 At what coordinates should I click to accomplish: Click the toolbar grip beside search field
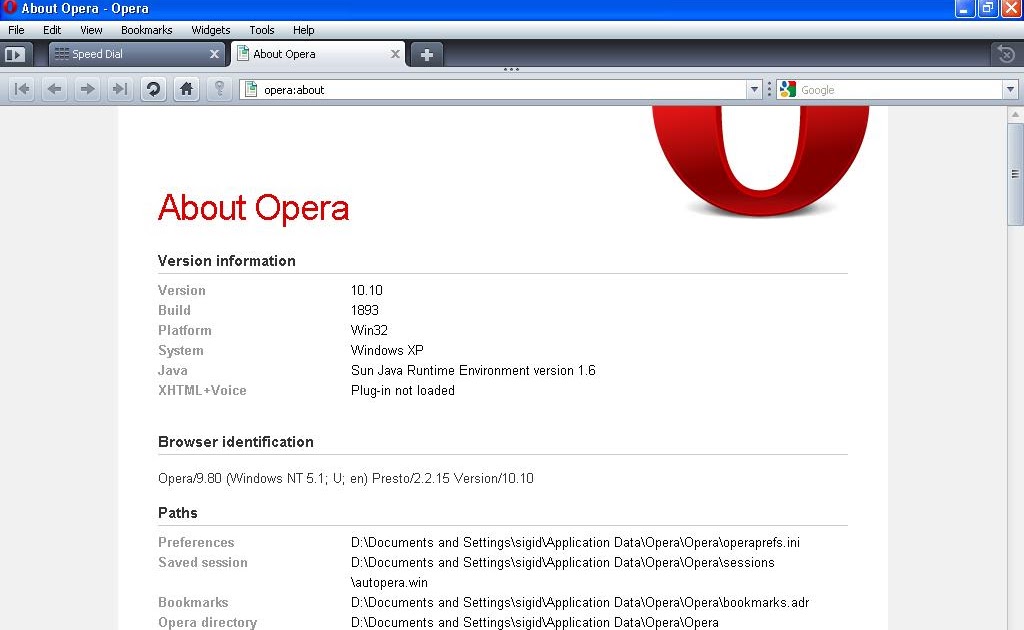pyautogui.click(x=769, y=89)
